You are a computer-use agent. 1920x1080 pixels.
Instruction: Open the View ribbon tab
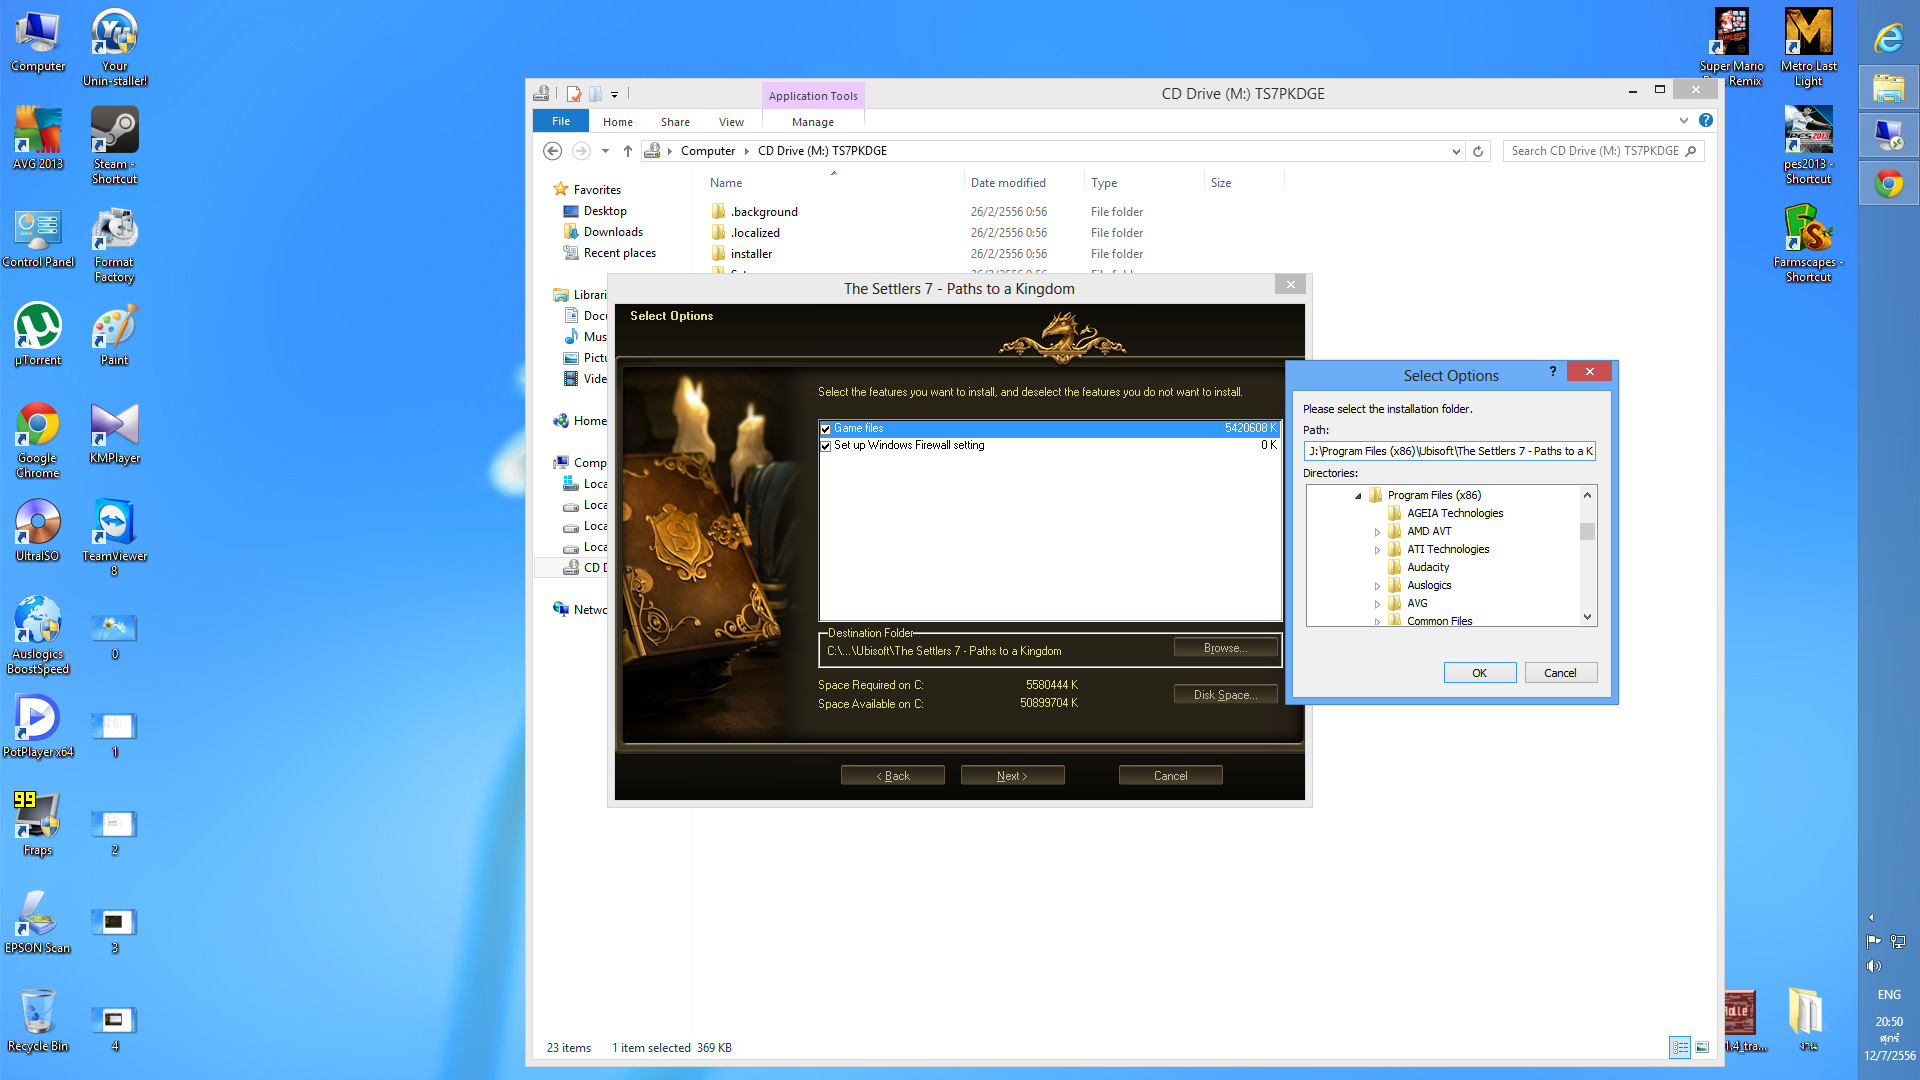point(731,122)
